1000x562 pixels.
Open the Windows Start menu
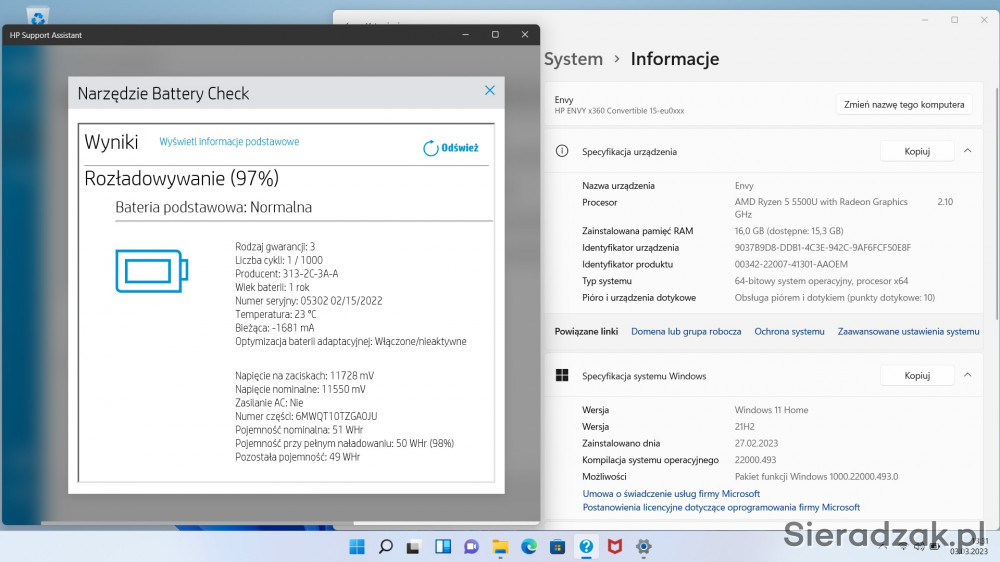click(357, 547)
